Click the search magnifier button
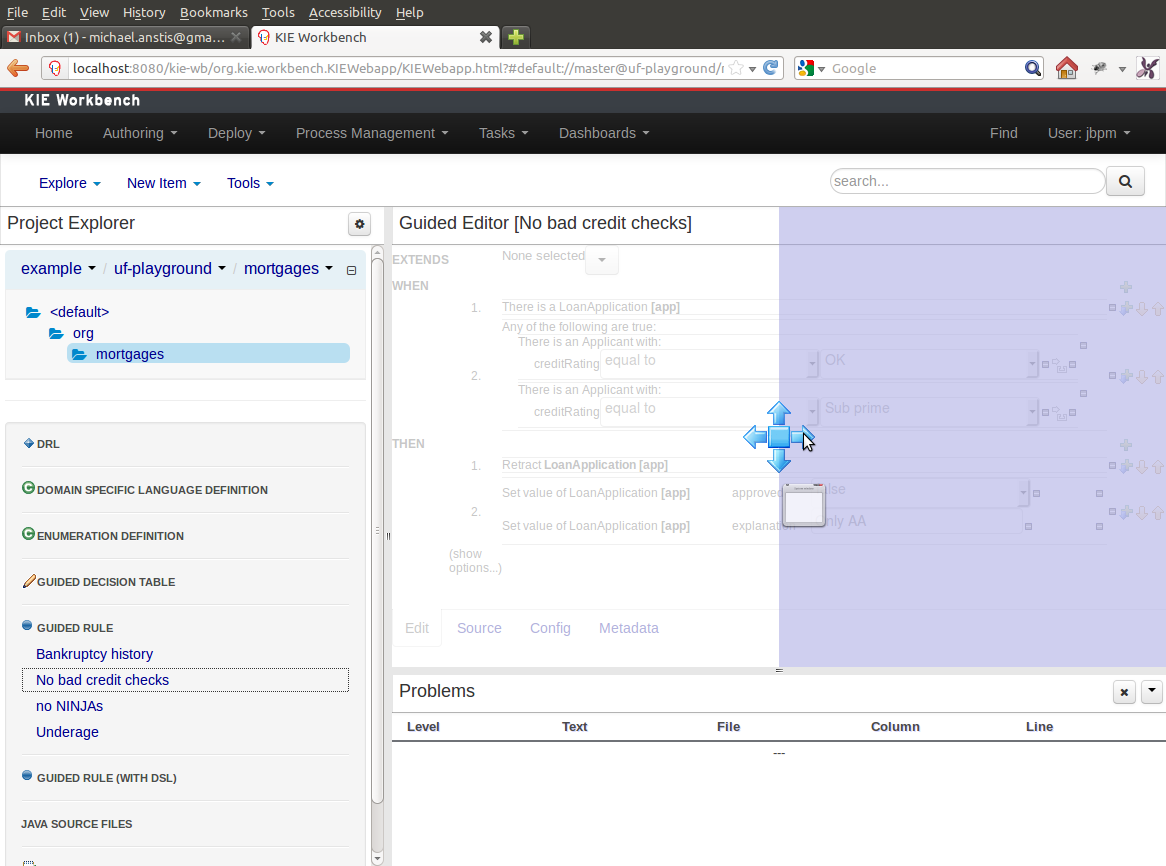The image size is (1166, 866). click(1125, 181)
